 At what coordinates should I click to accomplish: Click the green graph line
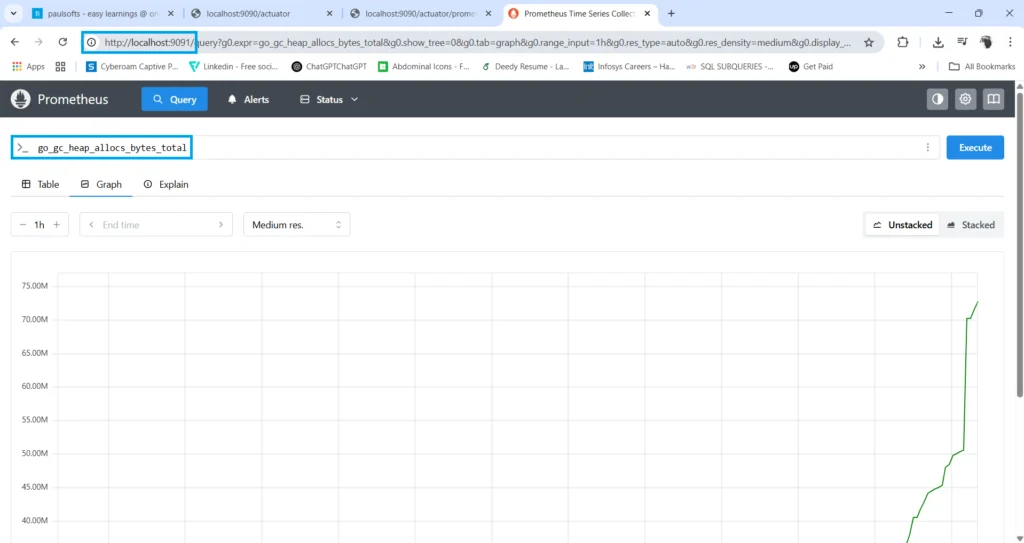(965, 384)
